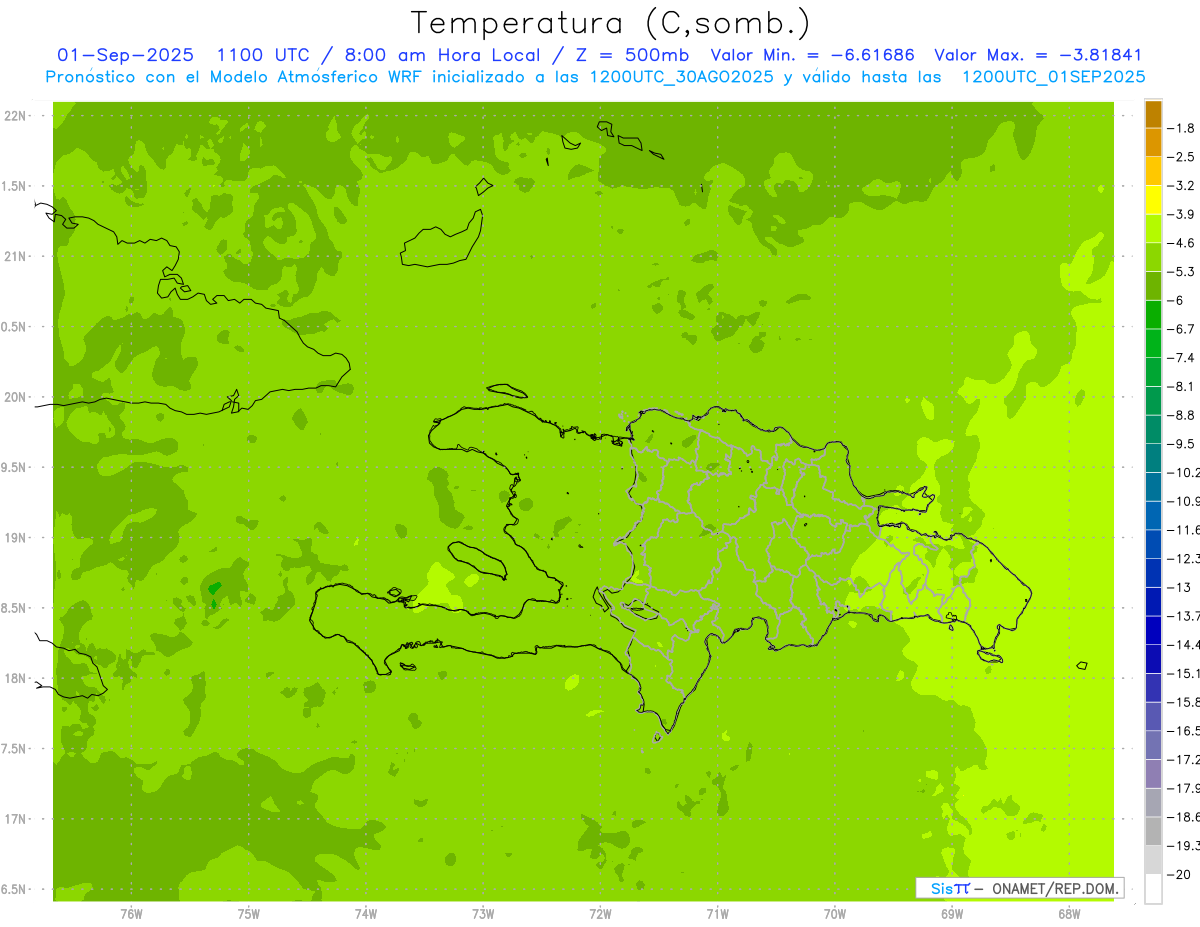The height and width of the screenshot is (927, 1200).
Task: Click the orange swatch above -1.8
Action: click(x=1153, y=114)
